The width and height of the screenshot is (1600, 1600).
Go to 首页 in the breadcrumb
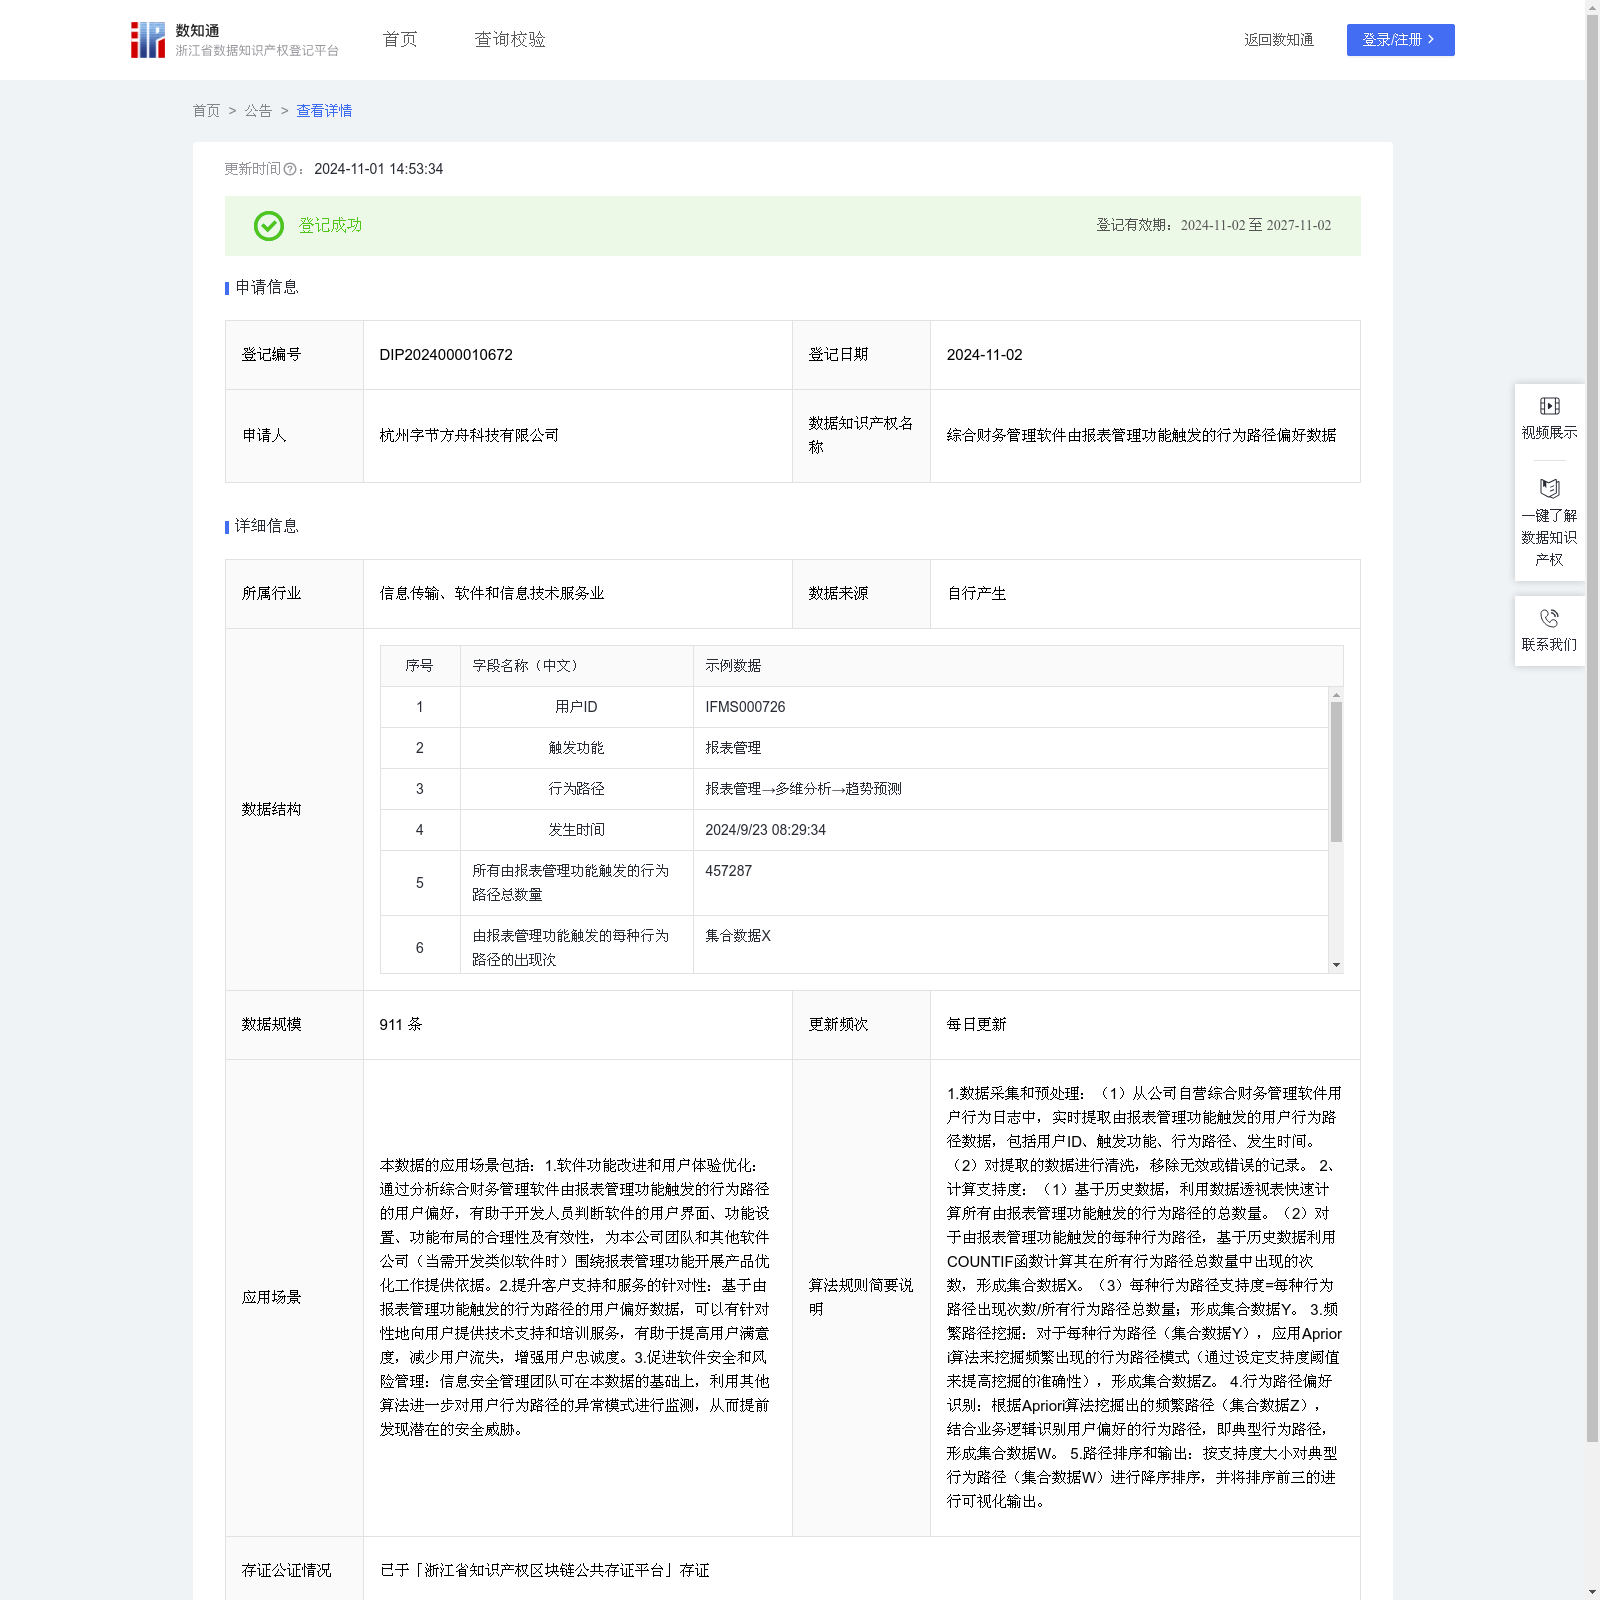206,111
